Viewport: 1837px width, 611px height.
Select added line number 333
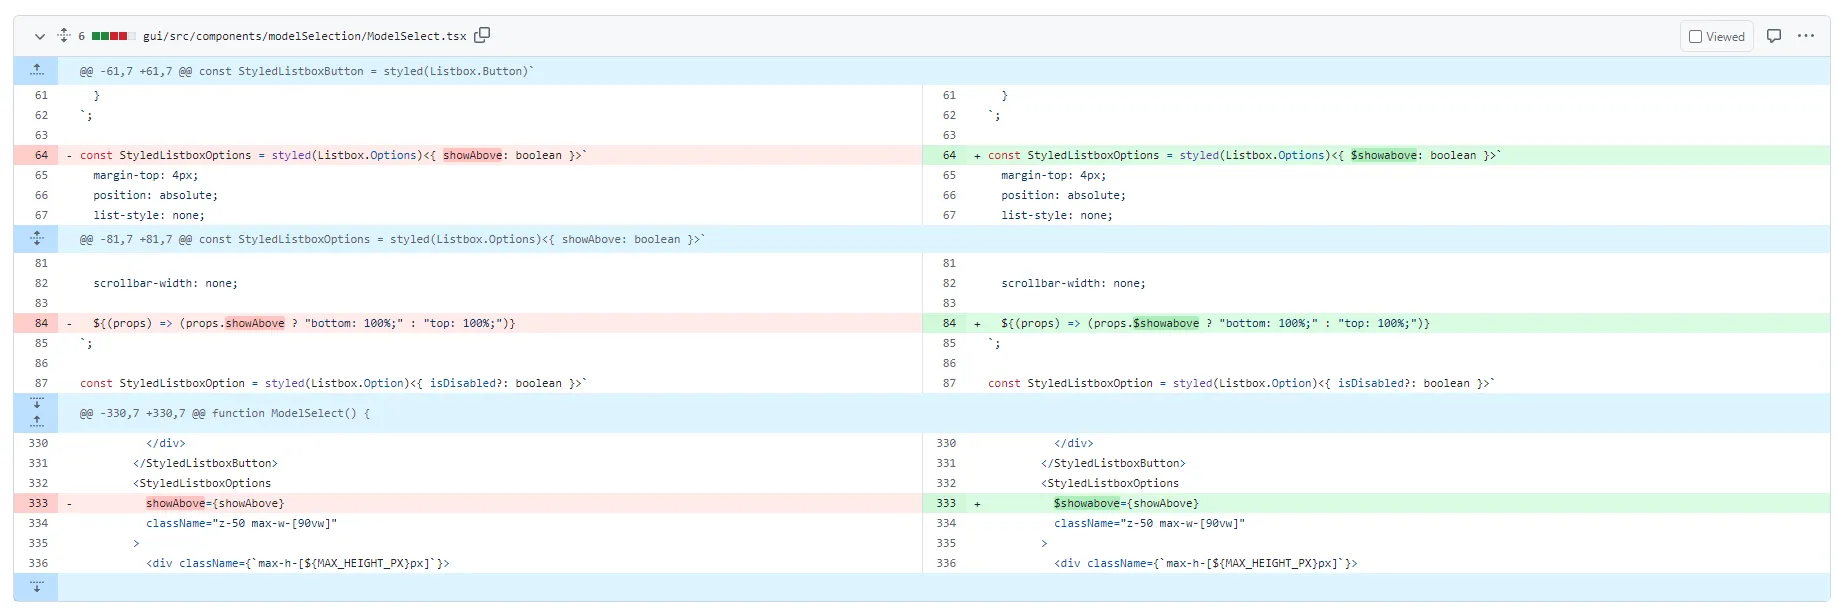click(944, 503)
